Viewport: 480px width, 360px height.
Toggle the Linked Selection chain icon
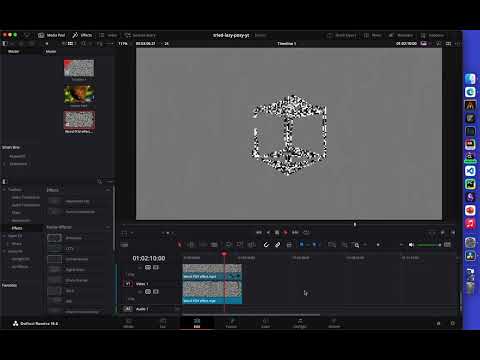277,245
